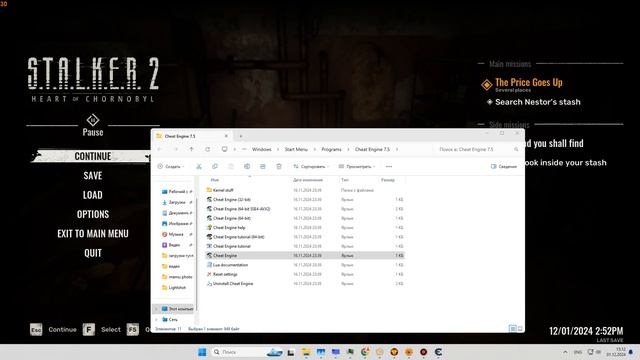Add a new Explorer tab with plus
This screenshot has height=360, width=640.
click(241, 136)
